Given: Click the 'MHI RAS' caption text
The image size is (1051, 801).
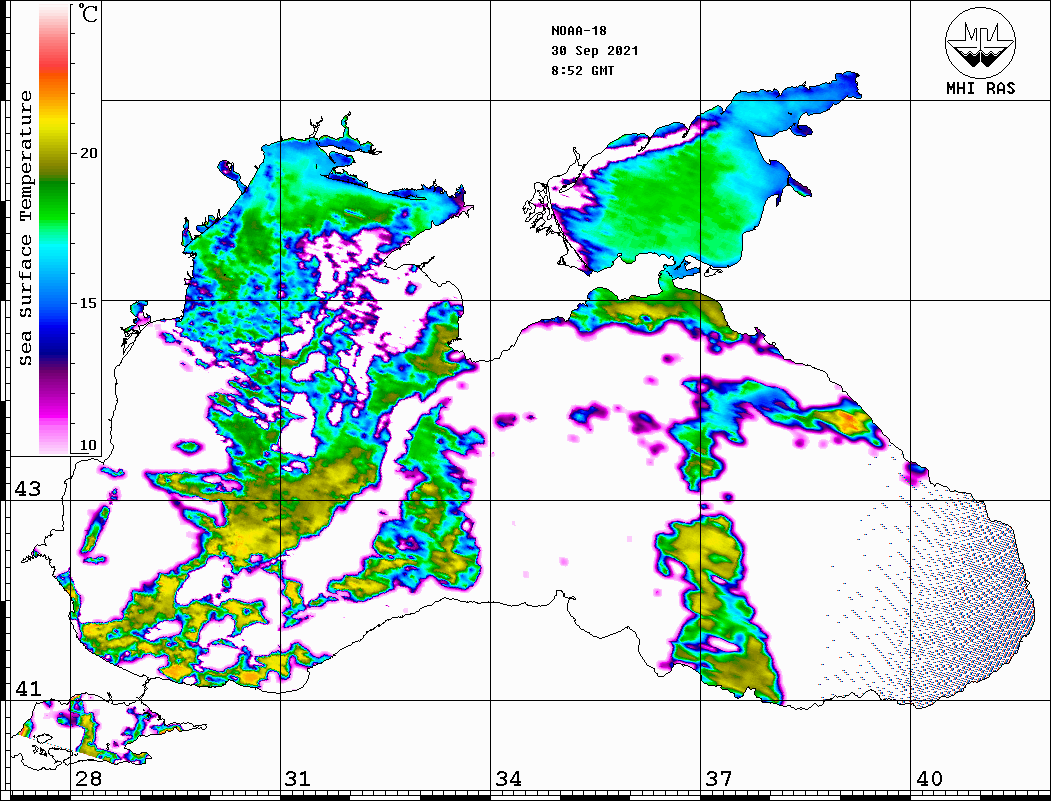Looking at the screenshot, I should click(x=980, y=88).
